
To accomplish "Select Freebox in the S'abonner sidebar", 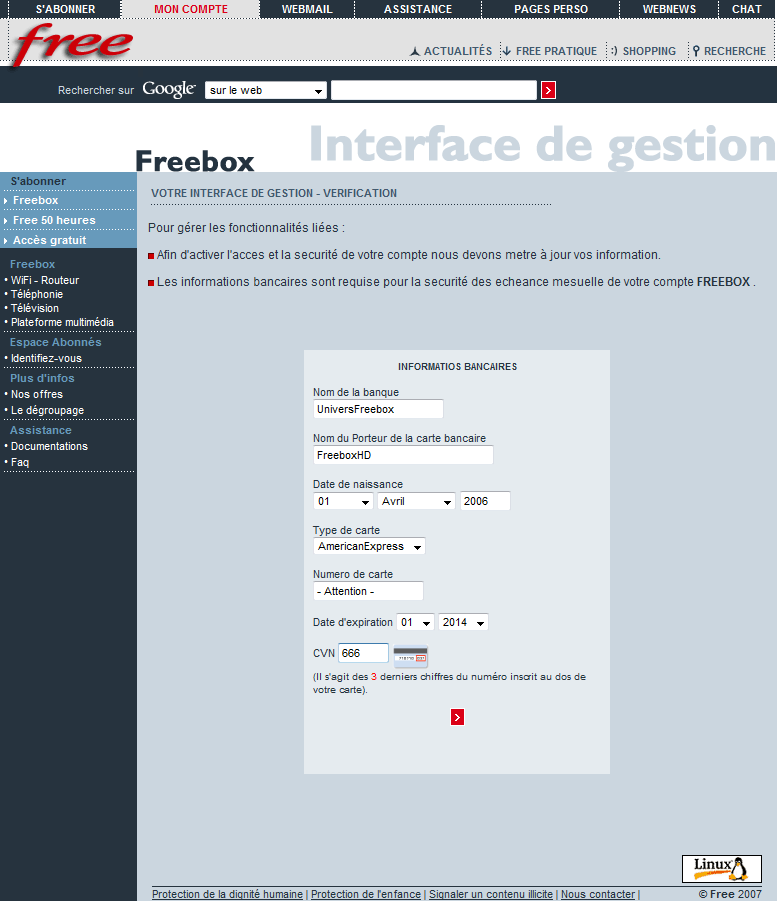I will [x=36, y=201].
